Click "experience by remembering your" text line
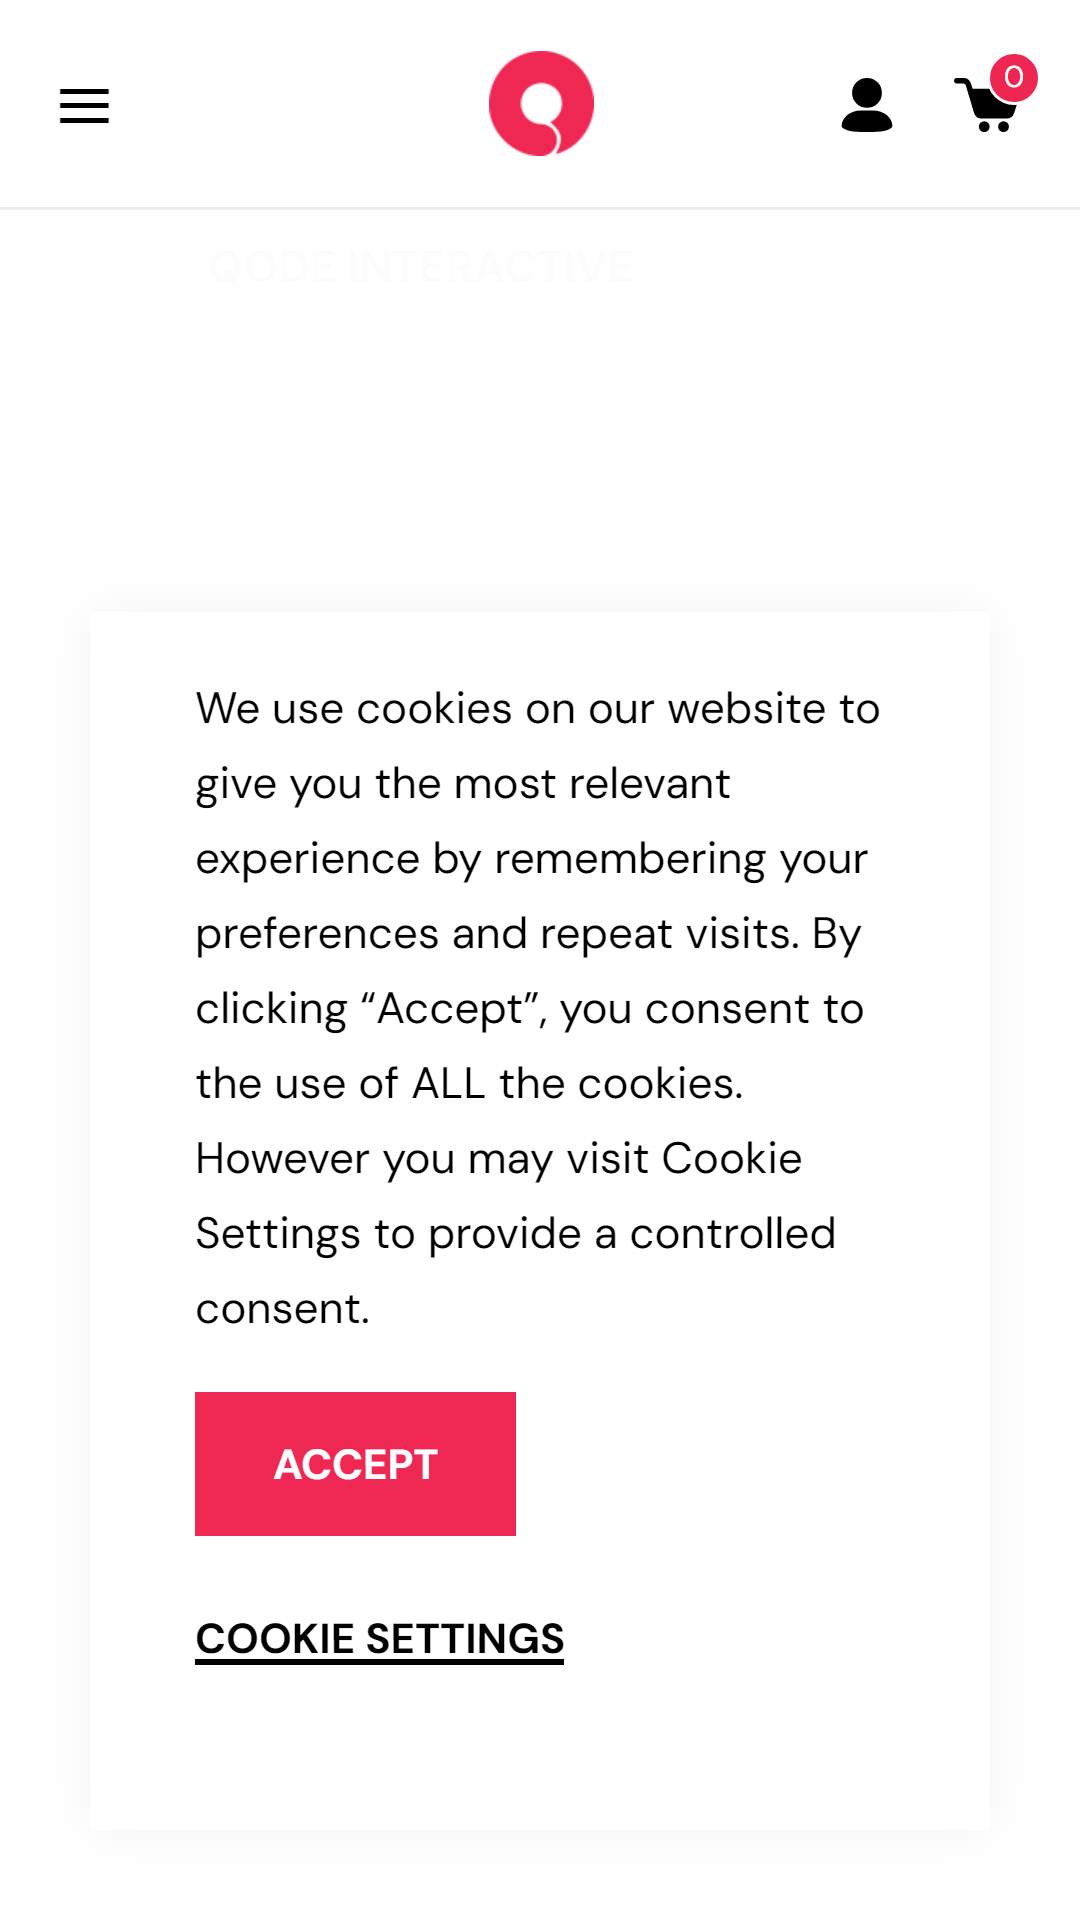Image resolution: width=1080 pixels, height=1920 pixels. pyautogui.click(x=532, y=859)
